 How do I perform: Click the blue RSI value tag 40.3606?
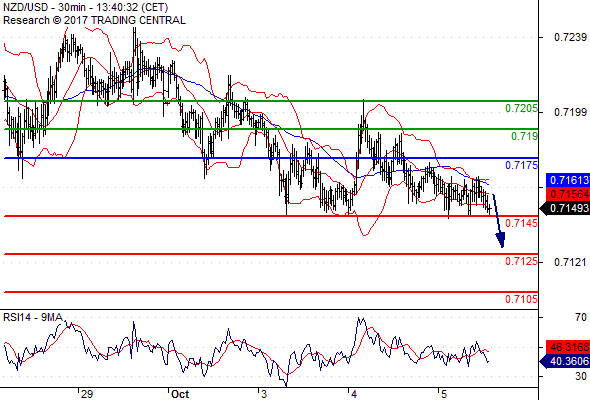point(564,361)
